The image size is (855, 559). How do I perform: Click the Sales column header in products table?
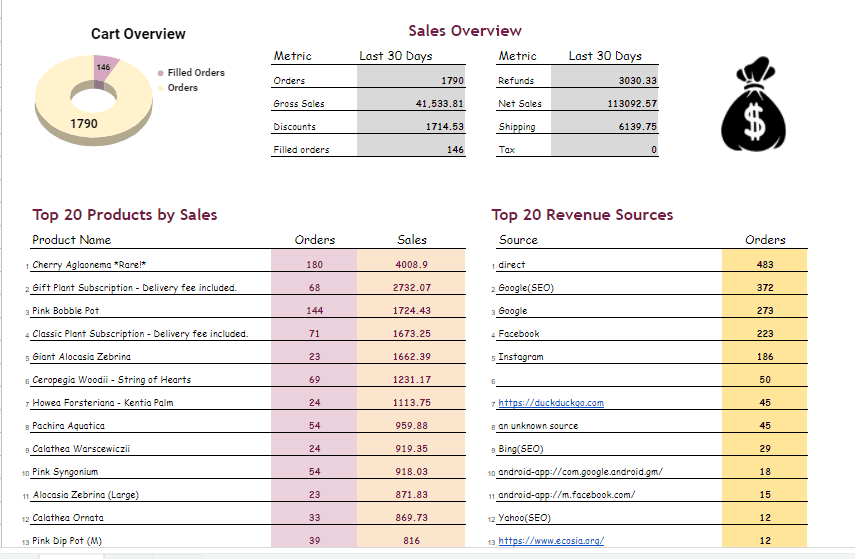(412, 240)
